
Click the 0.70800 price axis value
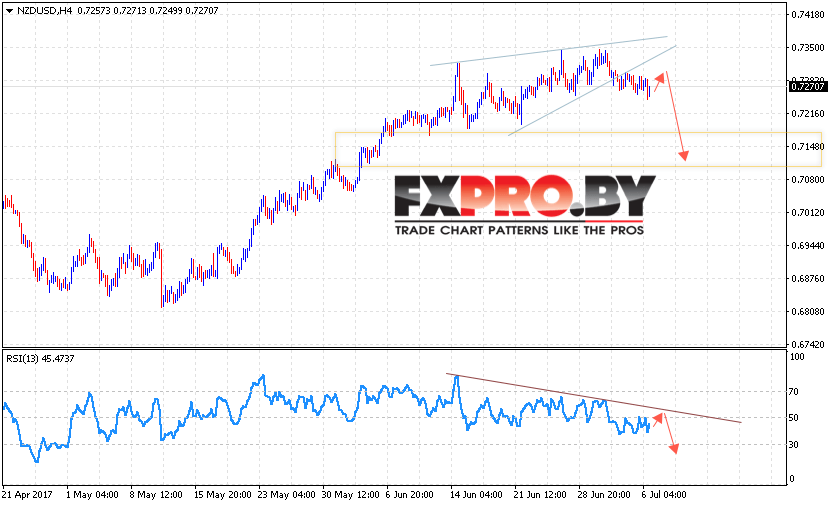[x=807, y=180]
